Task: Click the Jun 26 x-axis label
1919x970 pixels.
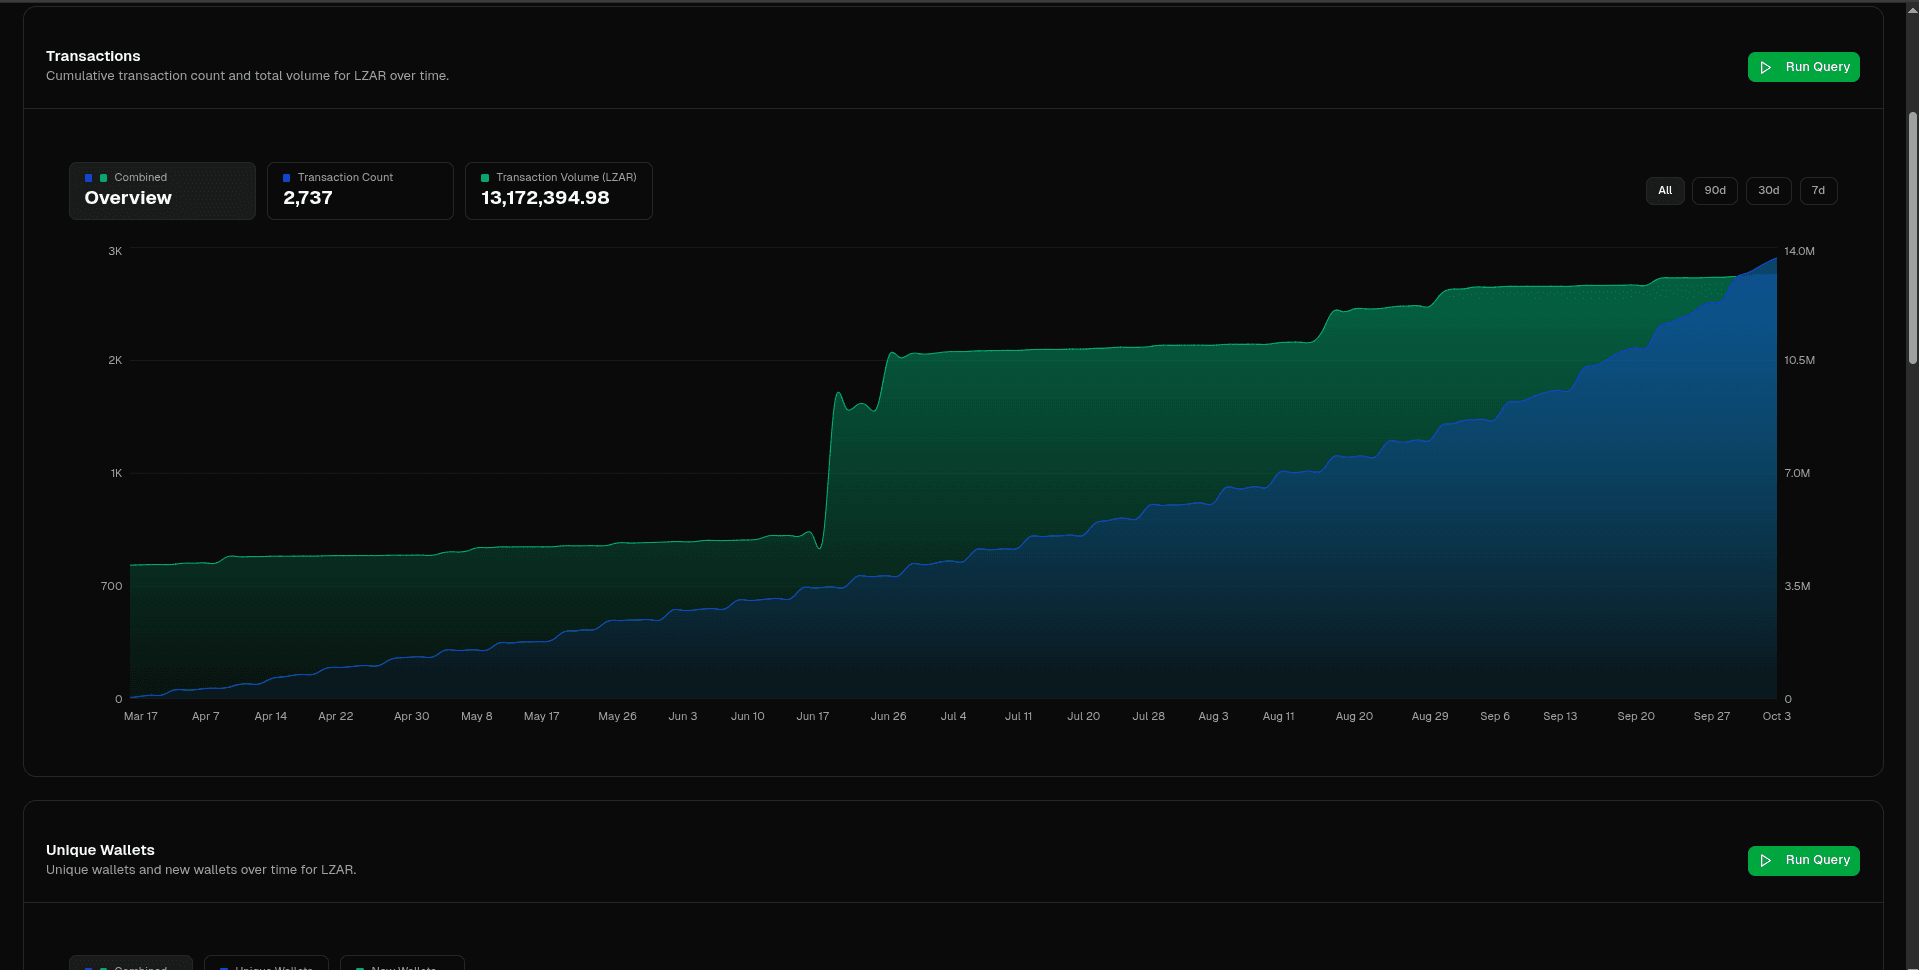Action: [x=889, y=716]
